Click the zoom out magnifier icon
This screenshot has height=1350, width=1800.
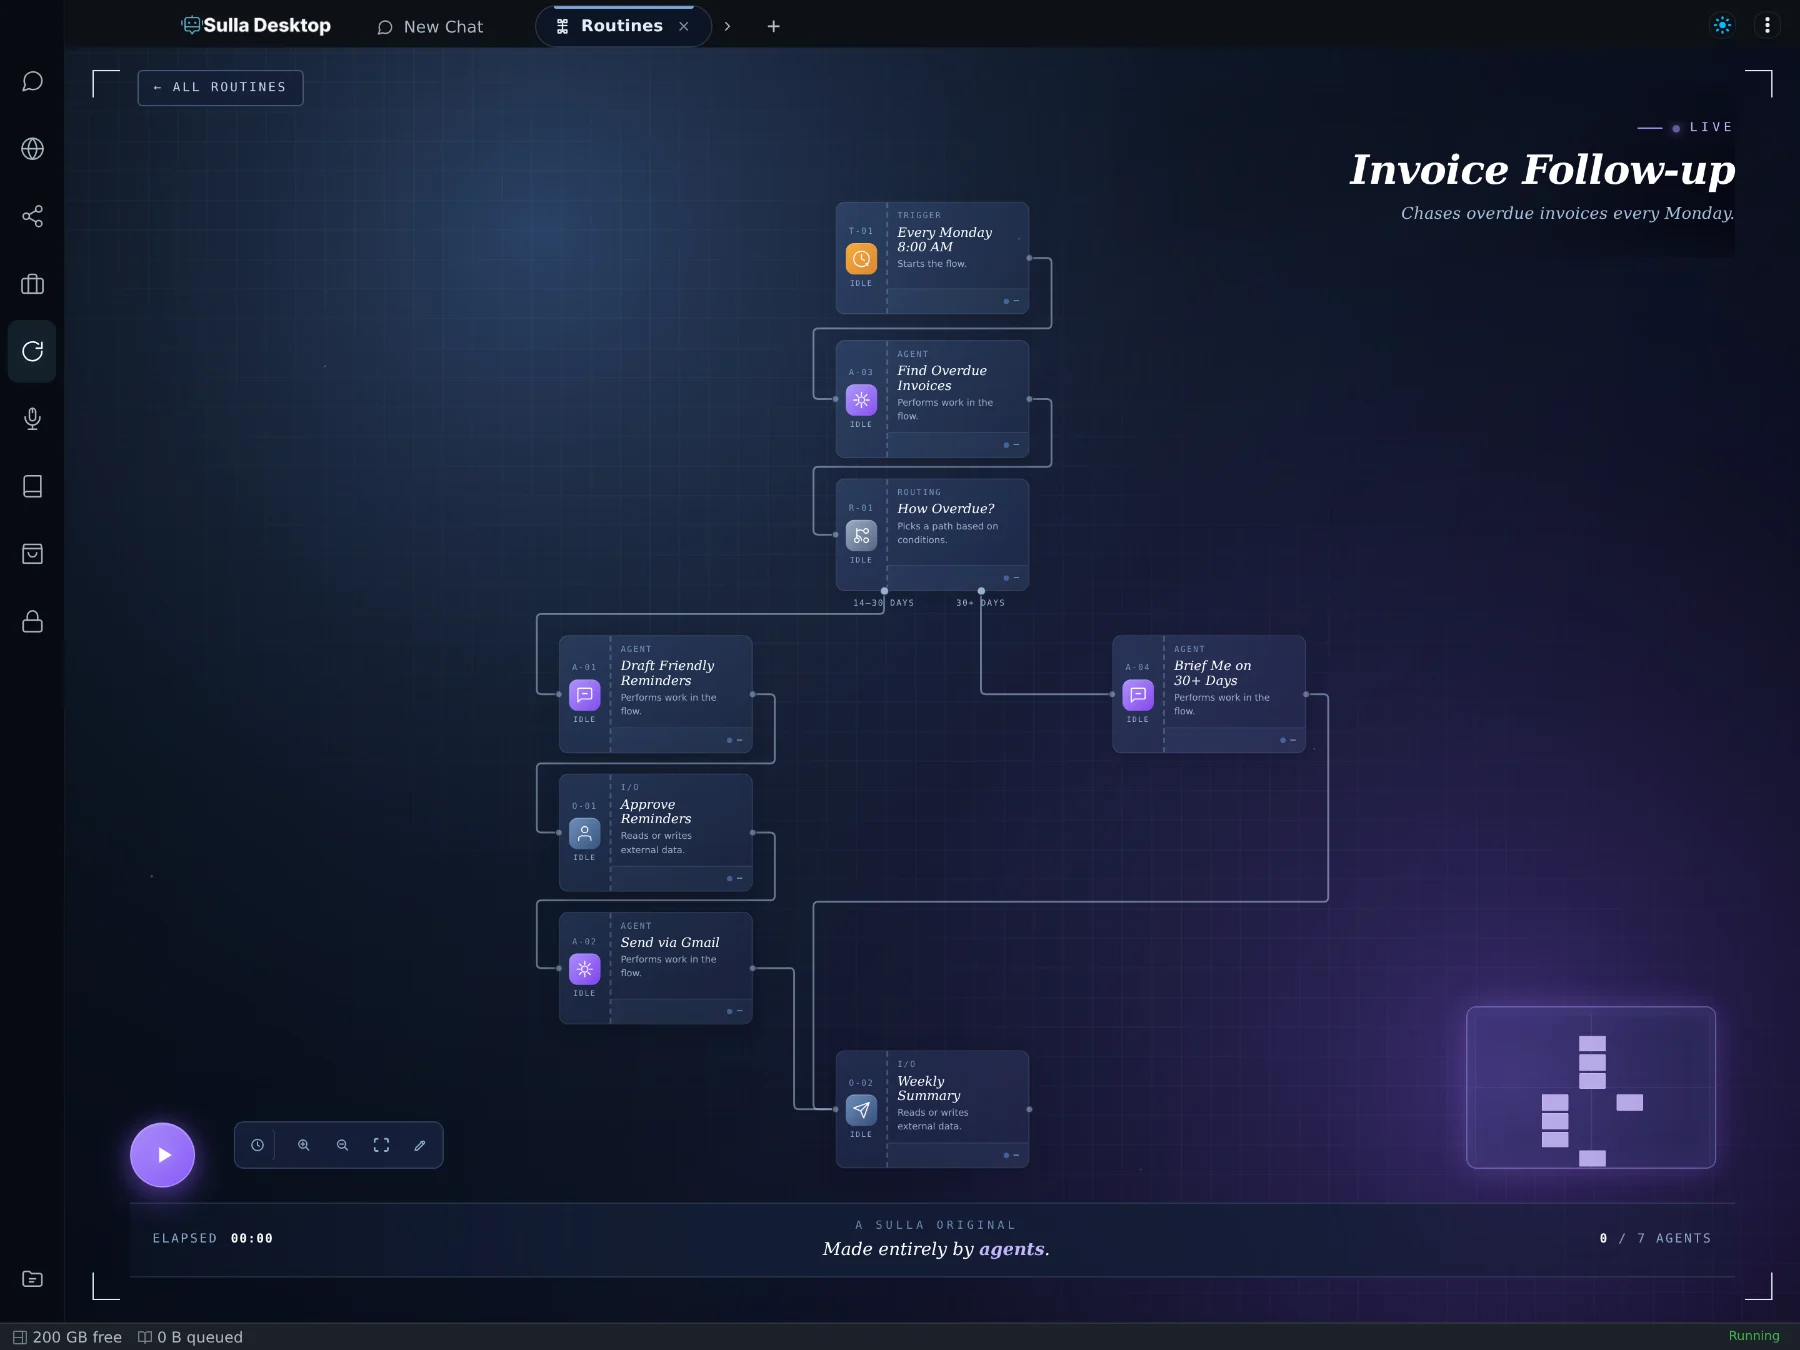(342, 1145)
